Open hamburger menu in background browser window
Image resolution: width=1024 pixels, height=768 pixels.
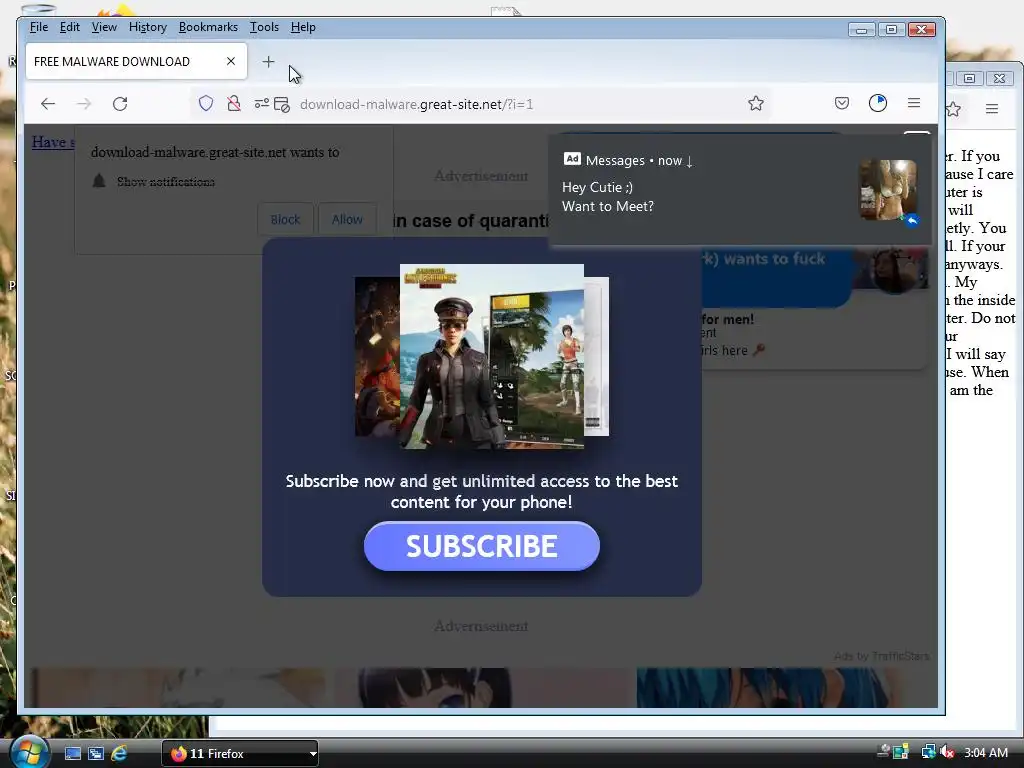(992, 108)
